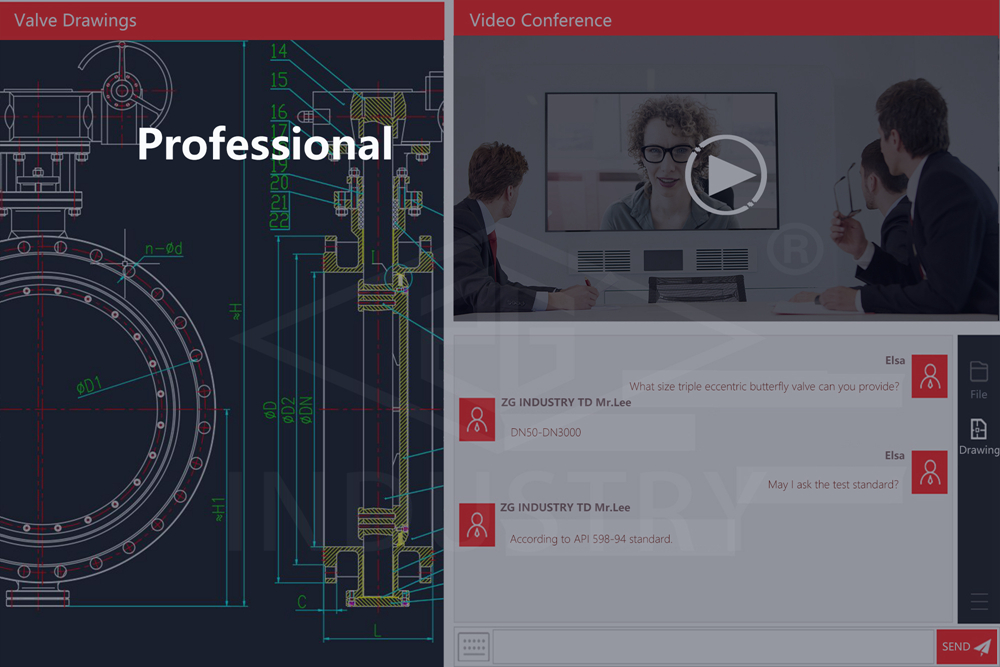Screen dimensions: 1000x667
Task: Click the API 598-94 standard reply
Action: [x=591, y=539]
